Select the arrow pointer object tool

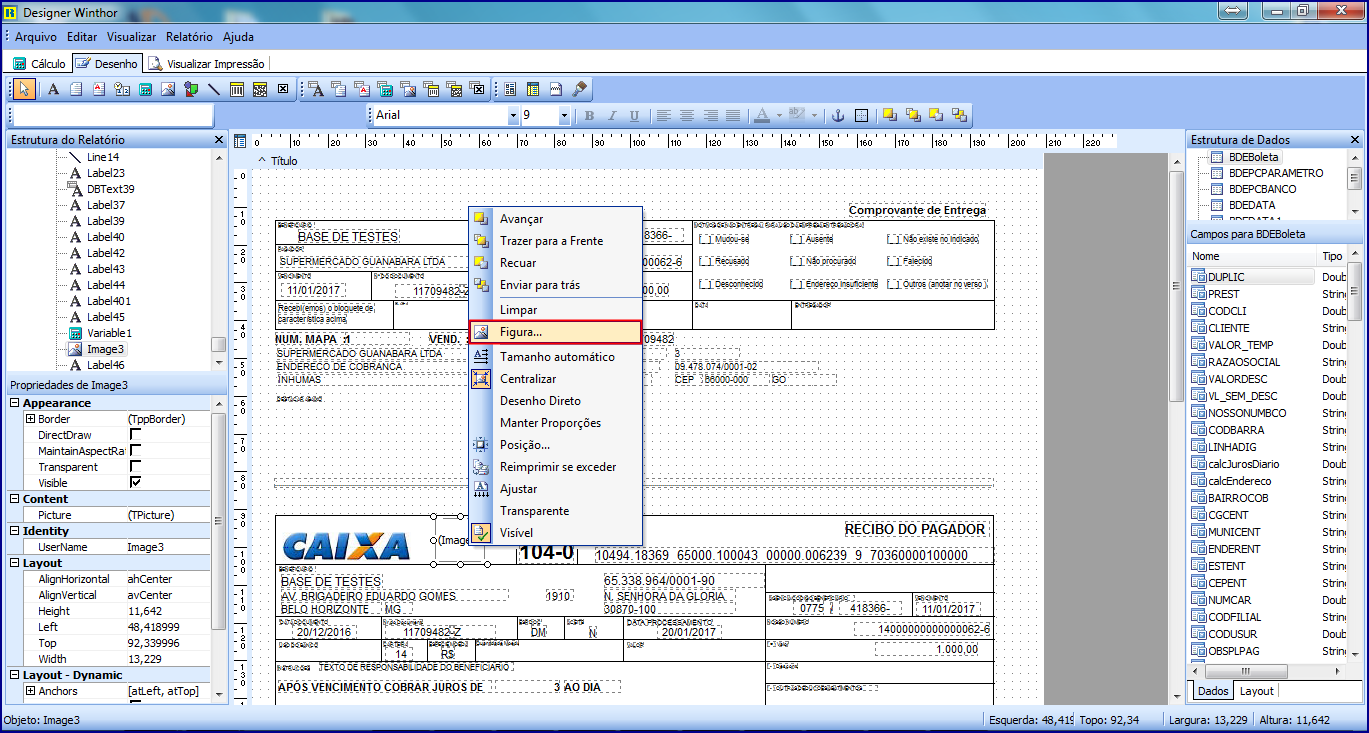tap(25, 89)
